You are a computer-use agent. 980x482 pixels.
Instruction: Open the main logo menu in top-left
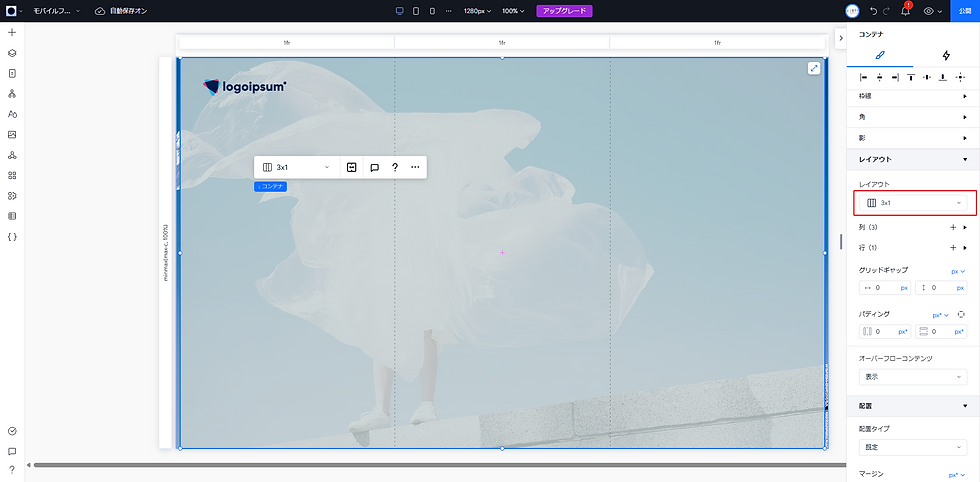point(14,11)
